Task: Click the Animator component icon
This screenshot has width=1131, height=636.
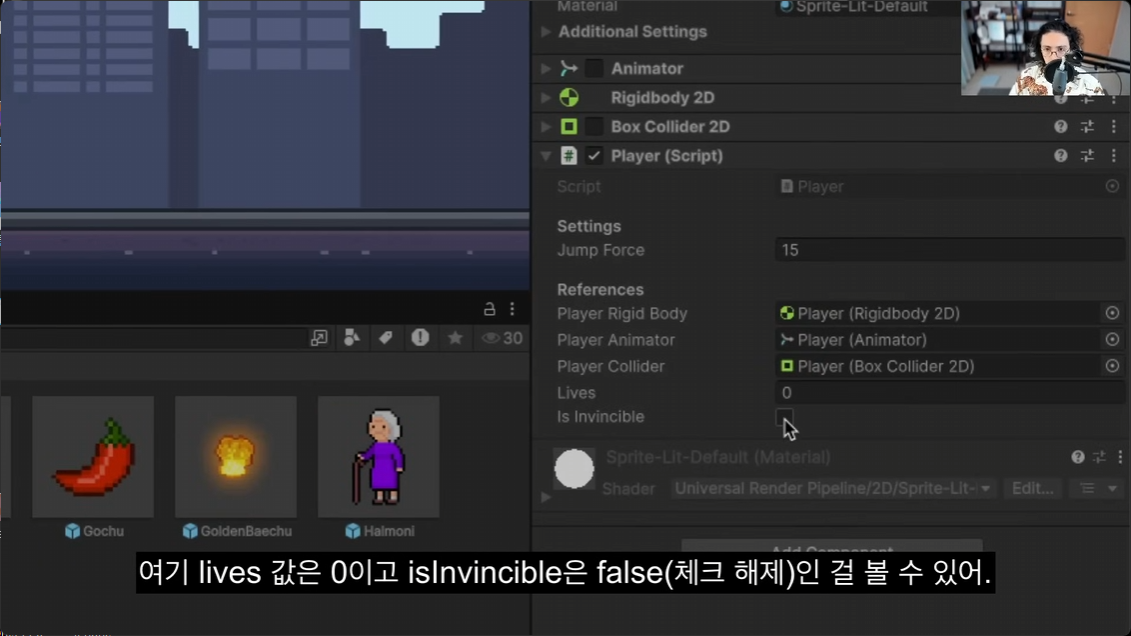Action: point(569,69)
